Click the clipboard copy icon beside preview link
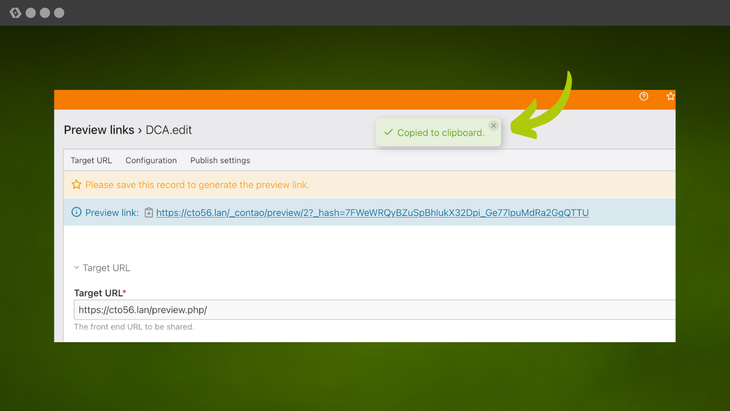The width and height of the screenshot is (730, 411). pos(149,213)
